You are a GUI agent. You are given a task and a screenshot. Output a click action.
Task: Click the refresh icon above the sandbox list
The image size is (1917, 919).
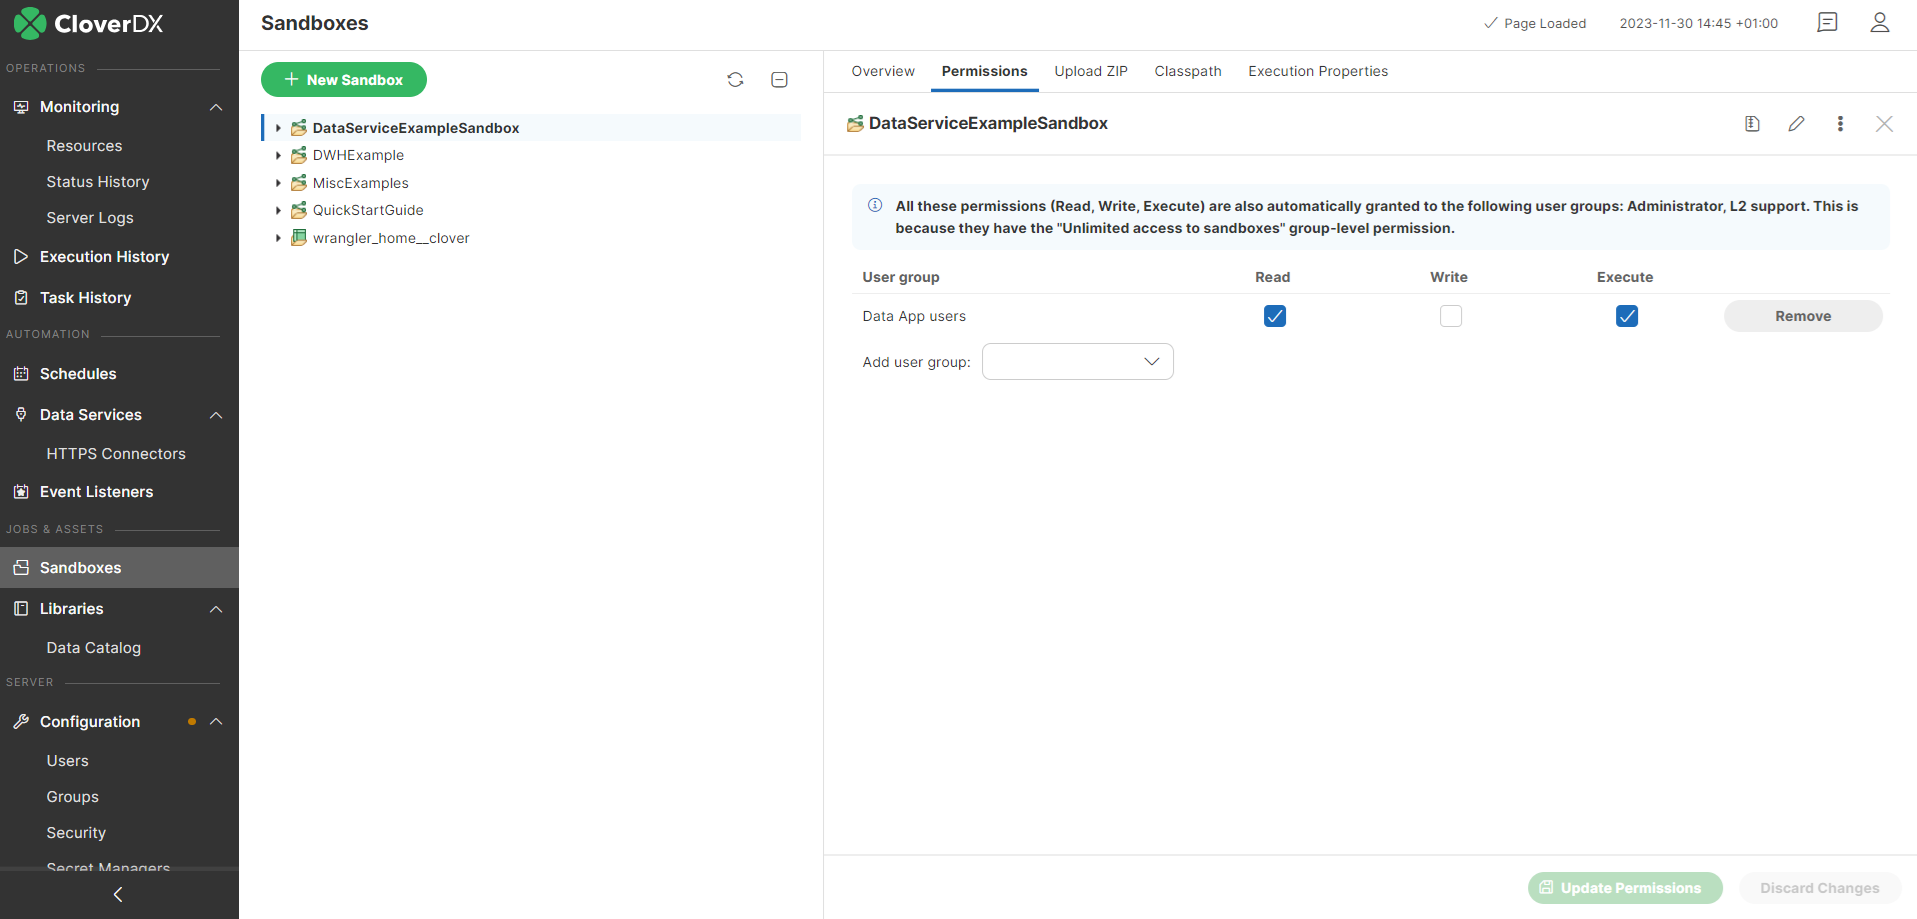pos(735,79)
